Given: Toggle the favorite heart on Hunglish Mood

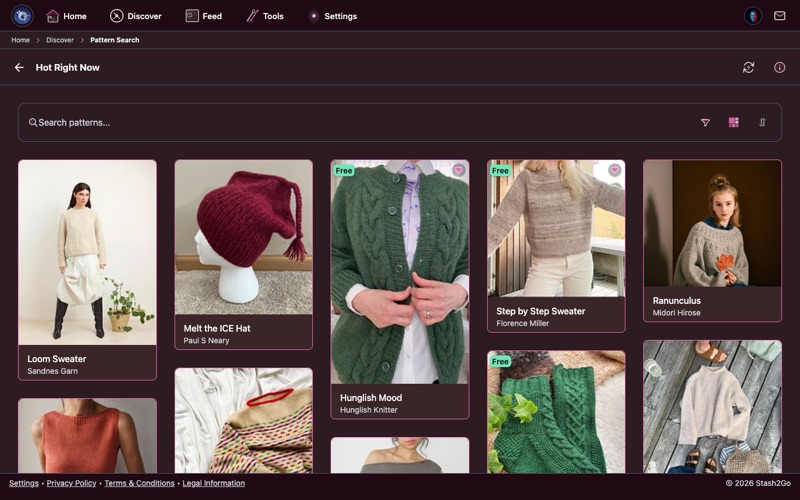Looking at the screenshot, I should click(x=459, y=170).
